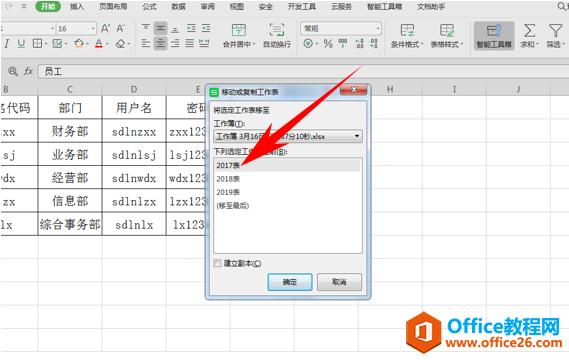Viewport: 569px width, 360px height.
Task: Open the currency format icon
Action: tap(308, 44)
